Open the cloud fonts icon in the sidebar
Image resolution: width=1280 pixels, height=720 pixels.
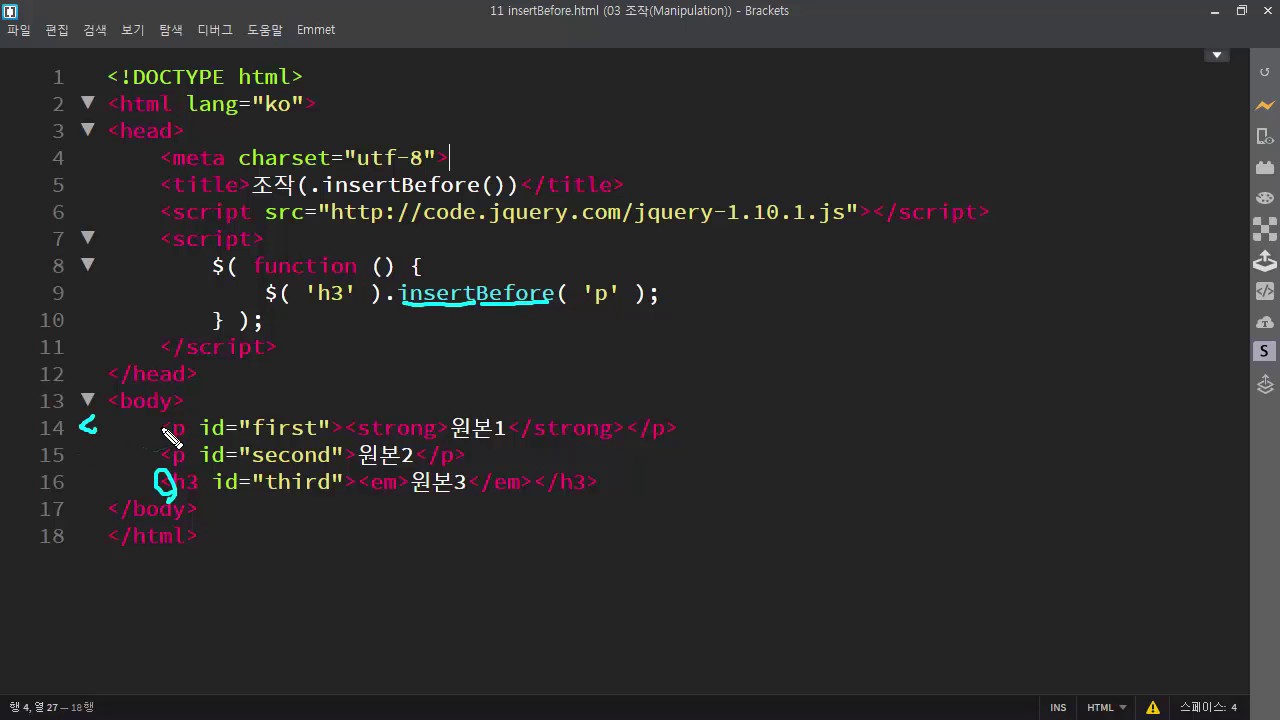(x=1265, y=322)
